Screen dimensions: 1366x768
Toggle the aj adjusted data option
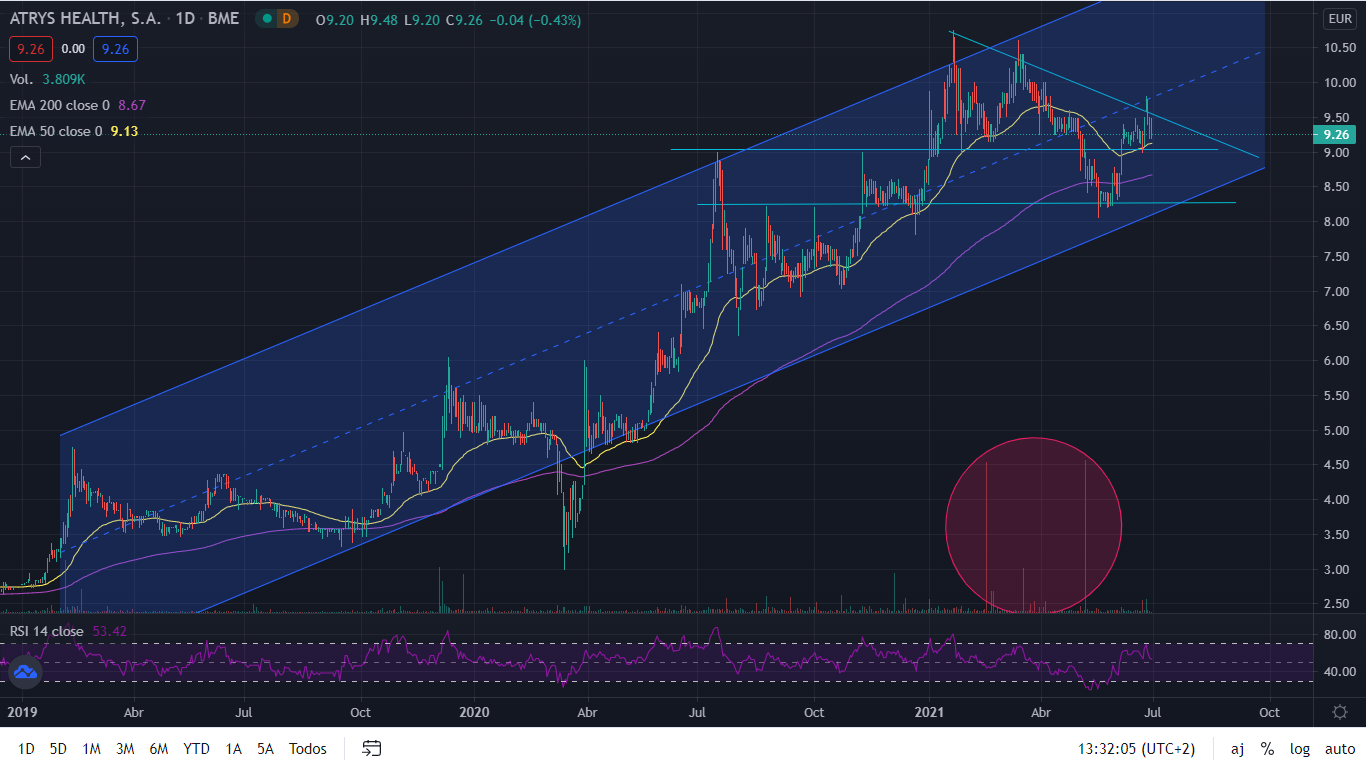tap(1237, 748)
